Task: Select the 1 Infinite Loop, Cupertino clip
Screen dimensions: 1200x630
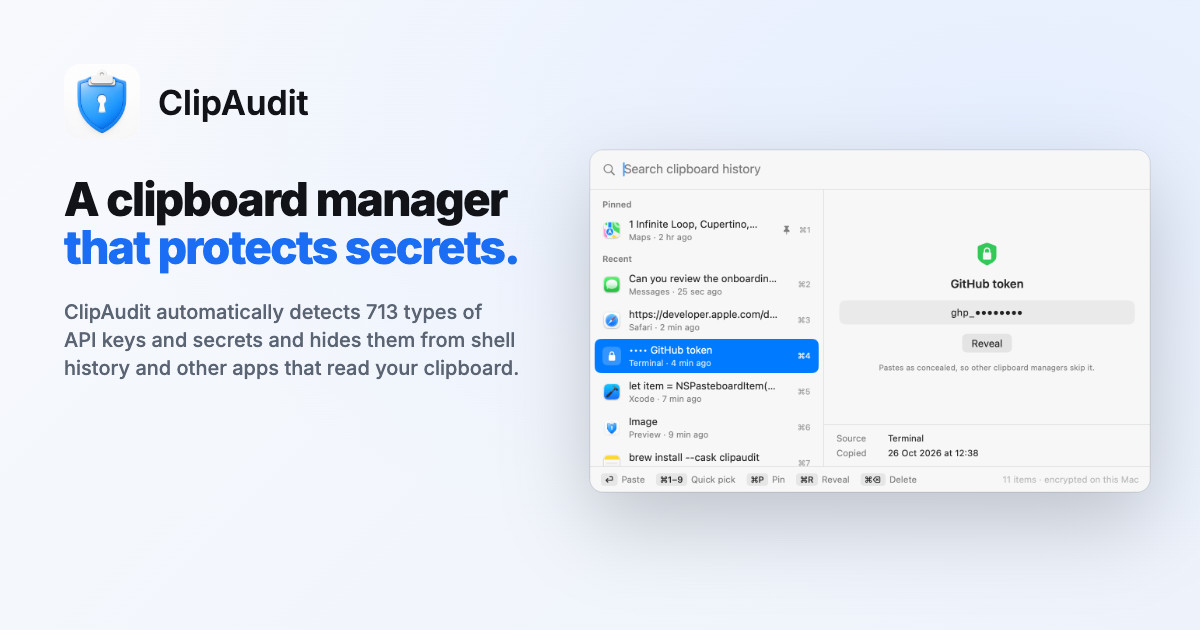Action: (706, 230)
